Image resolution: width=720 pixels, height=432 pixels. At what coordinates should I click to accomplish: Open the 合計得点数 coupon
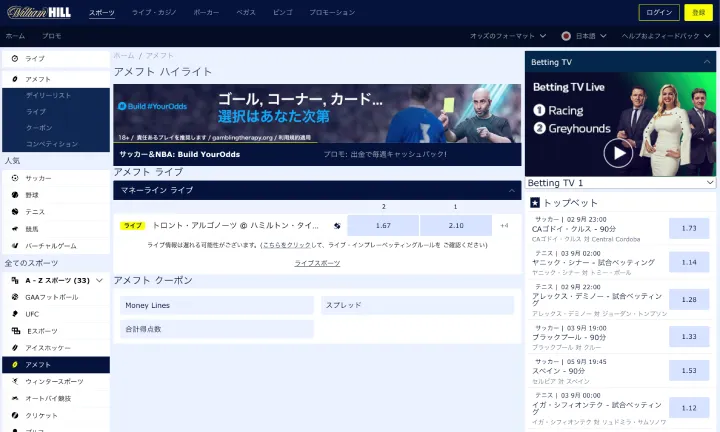(217, 329)
